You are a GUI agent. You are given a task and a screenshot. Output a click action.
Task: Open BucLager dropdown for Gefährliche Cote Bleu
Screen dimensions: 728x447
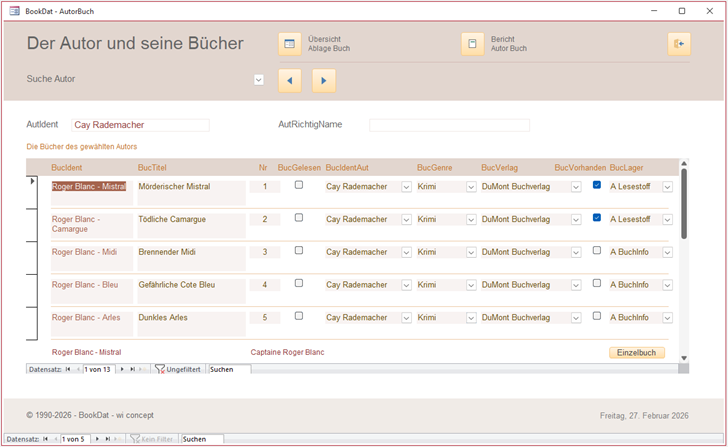(667, 285)
